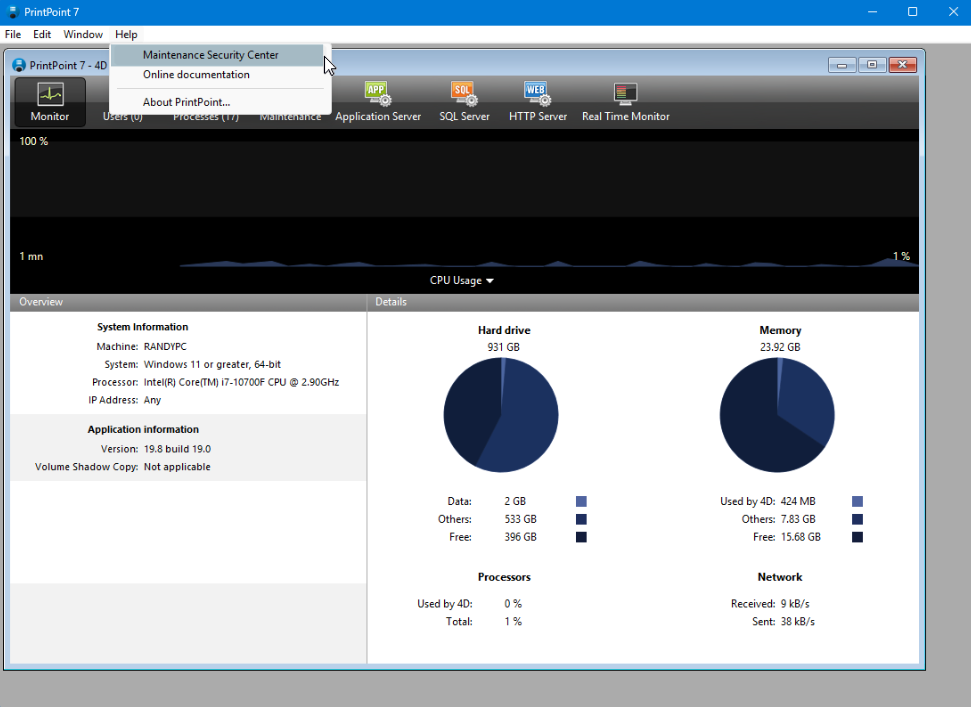
Task: Click the IP Address value 'Any'
Action: point(152,401)
